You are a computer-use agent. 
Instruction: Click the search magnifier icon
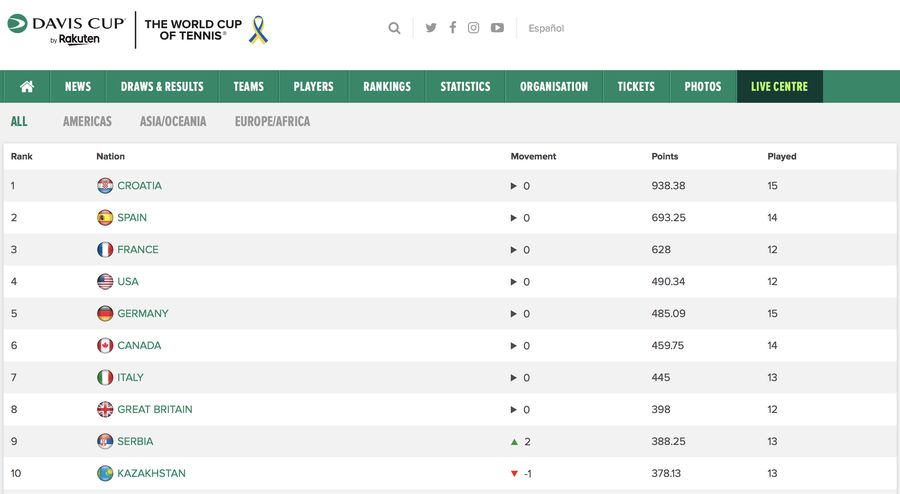click(394, 28)
